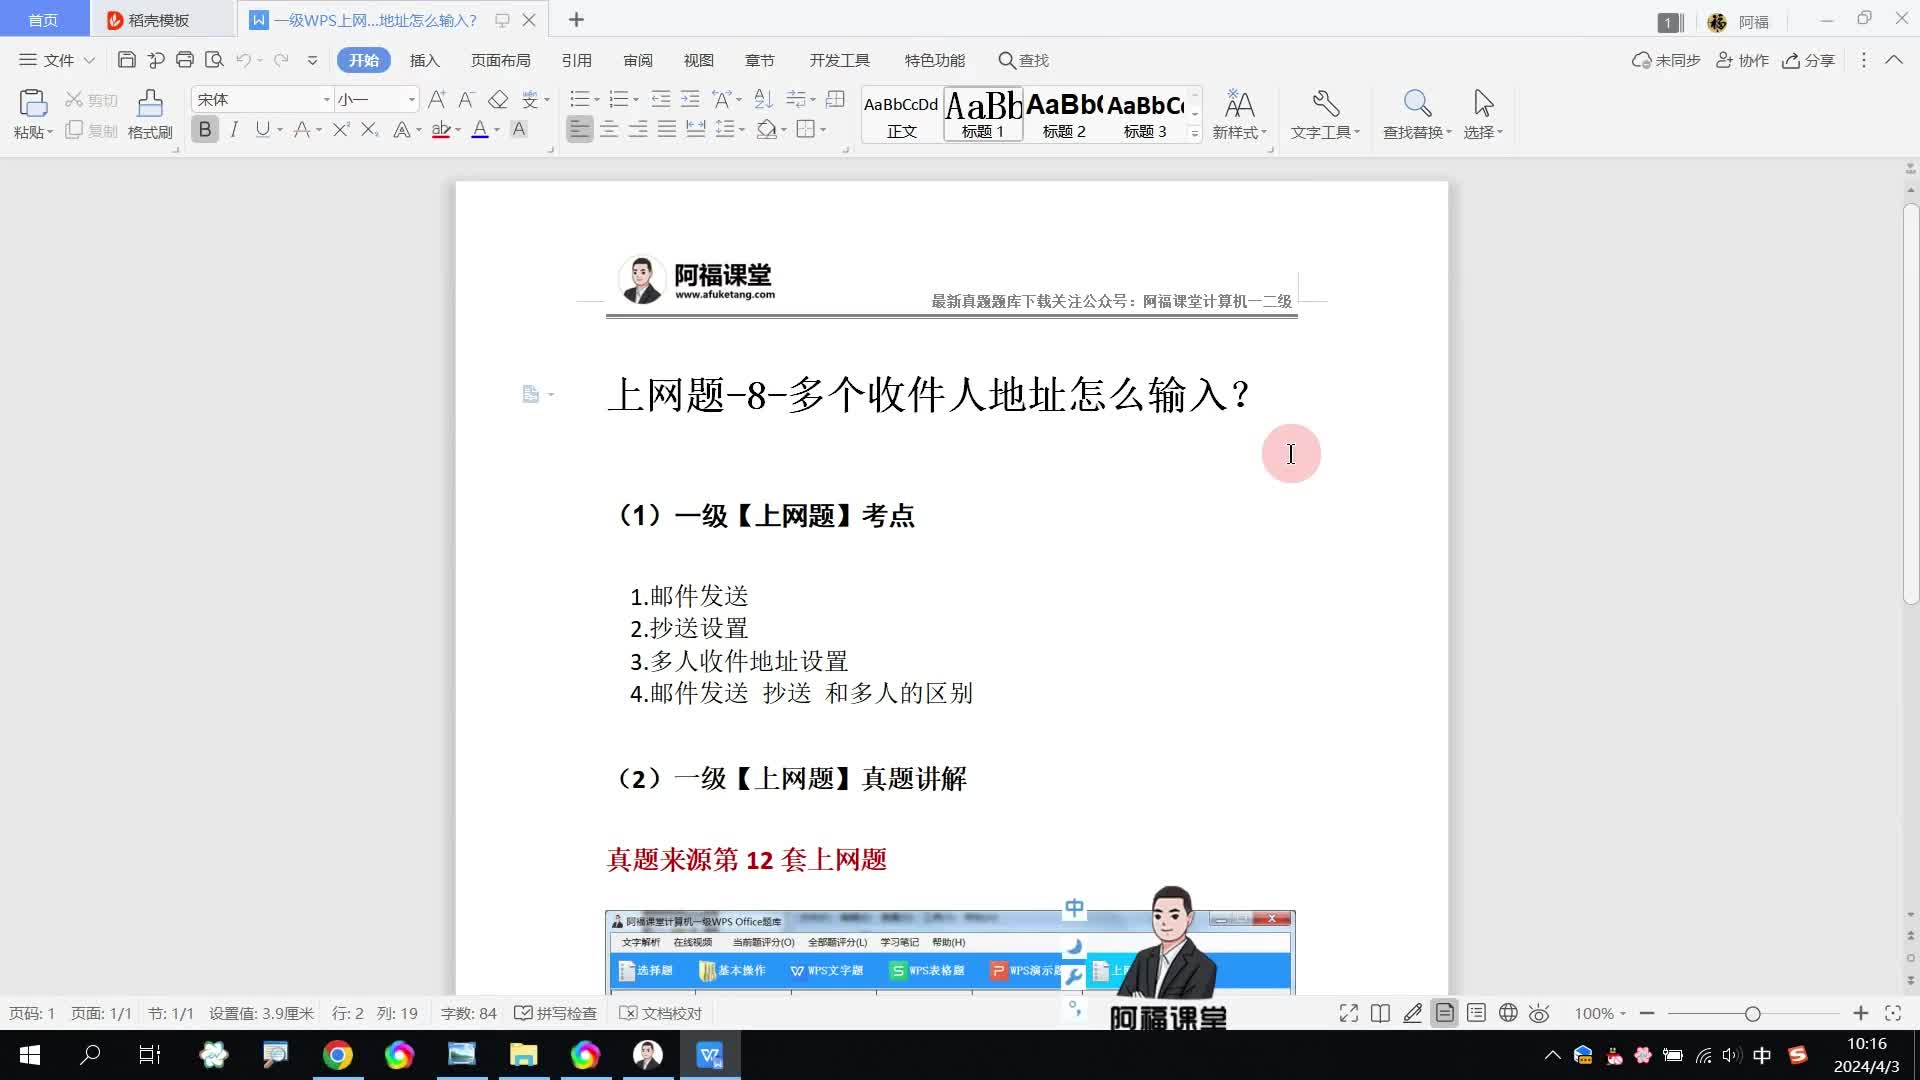Click the zoom slider handle in status bar
Screen dimensions: 1920x1080
[1752, 1013]
